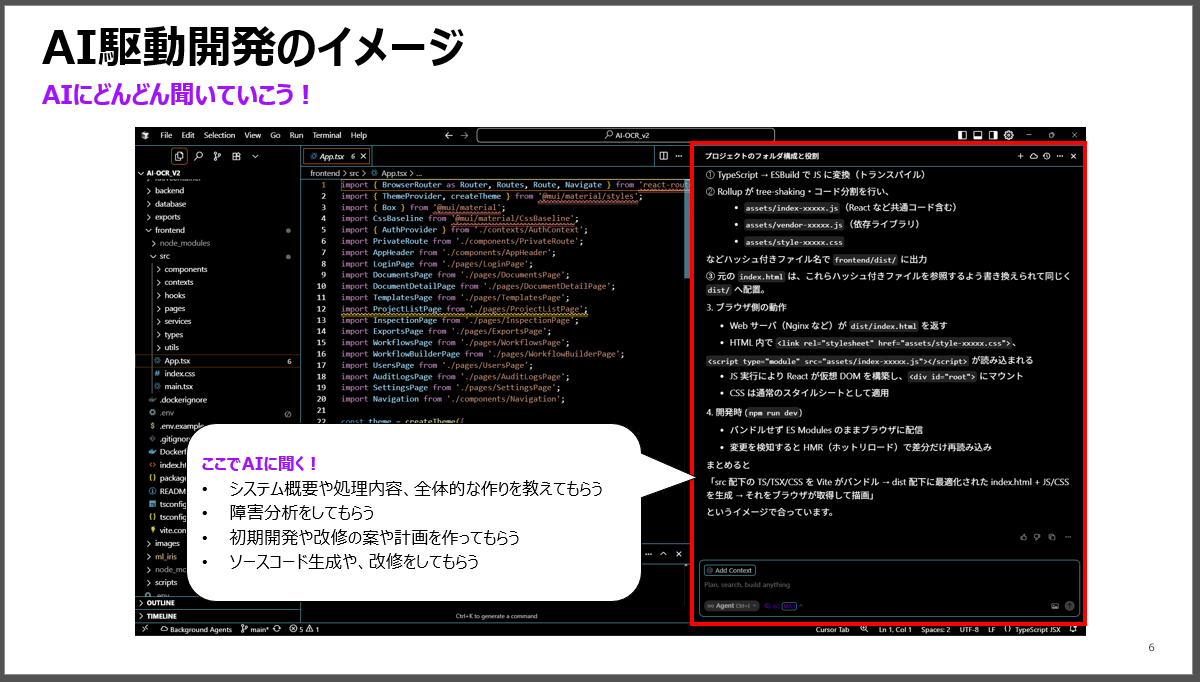The image size is (1200, 682).
Task: Focus the 'Plan, search, build anything' input
Action: point(890,585)
